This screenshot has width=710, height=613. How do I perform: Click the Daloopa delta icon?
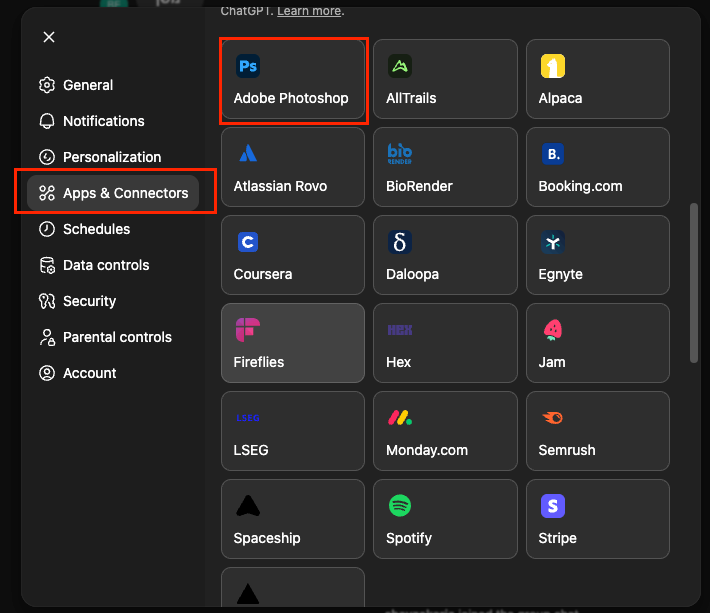(x=400, y=242)
